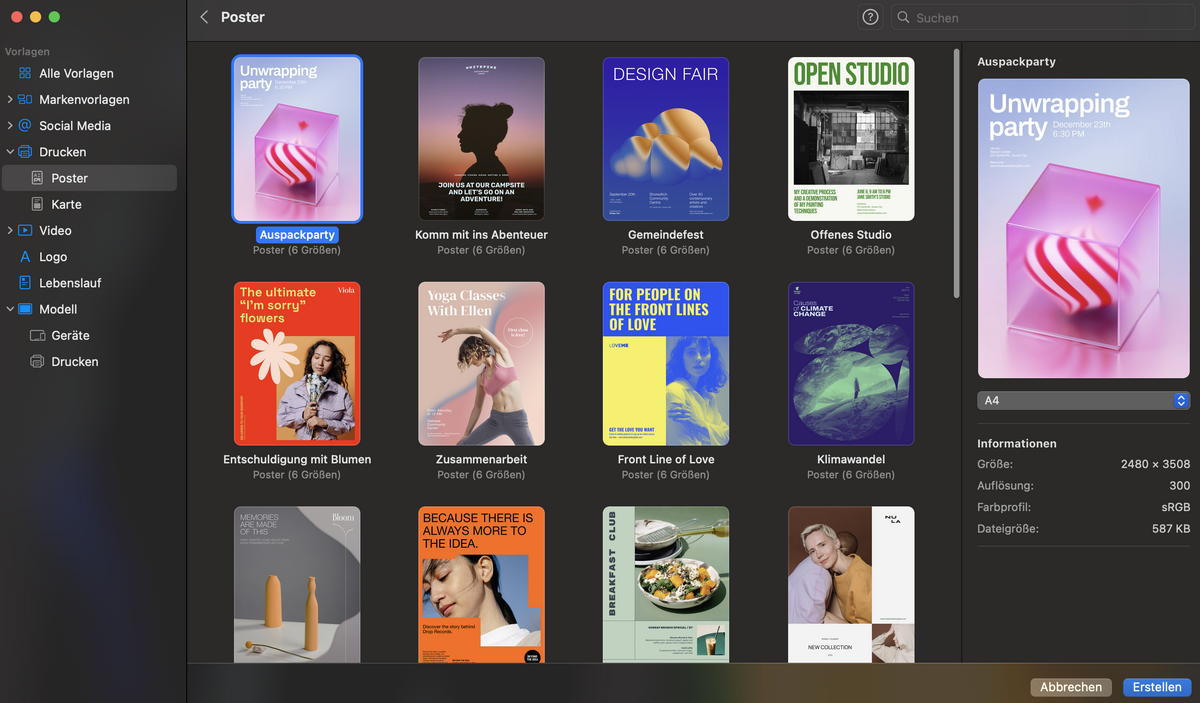This screenshot has height=703, width=1200.
Task: Go back using the chevron beside Poster
Action: click(x=204, y=17)
